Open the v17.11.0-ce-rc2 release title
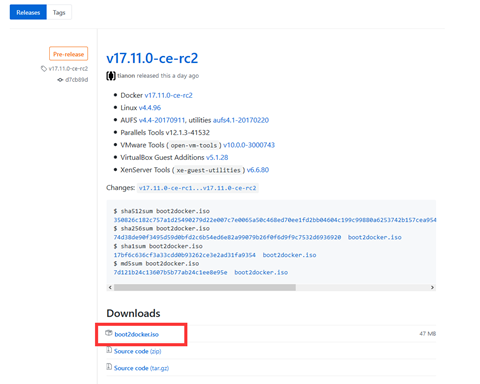Viewport: 480px width, 384px height. point(152,58)
